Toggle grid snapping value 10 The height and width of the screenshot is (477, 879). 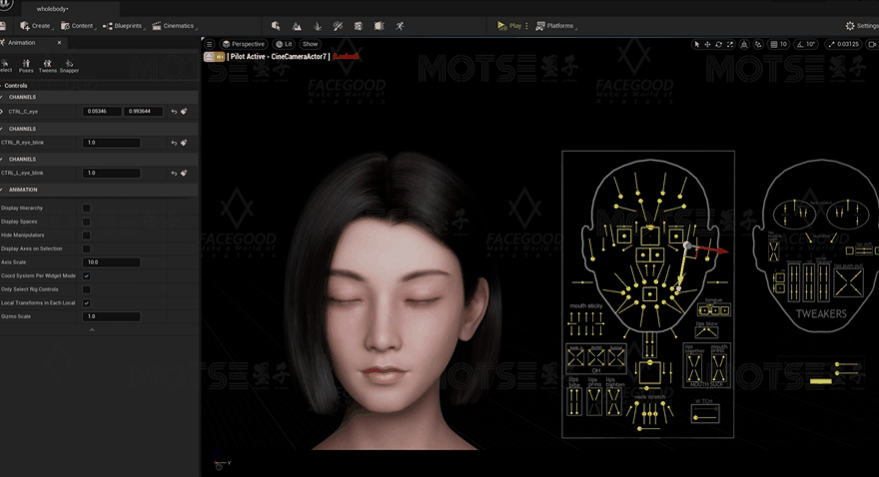(x=779, y=44)
